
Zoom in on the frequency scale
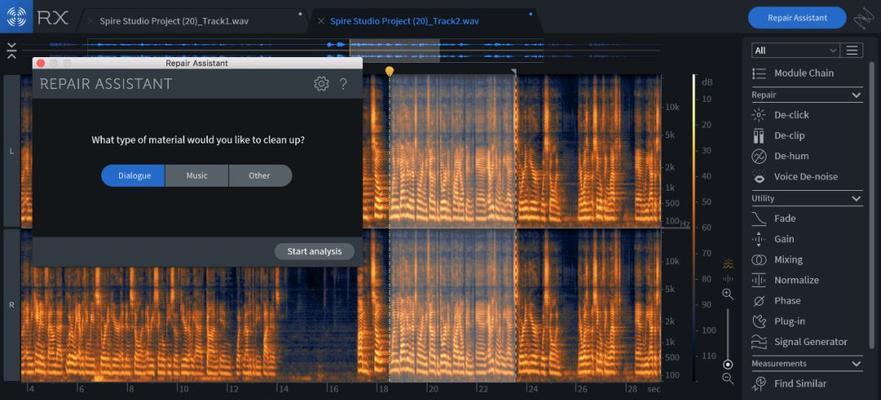pyautogui.click(x=728, y=294)
